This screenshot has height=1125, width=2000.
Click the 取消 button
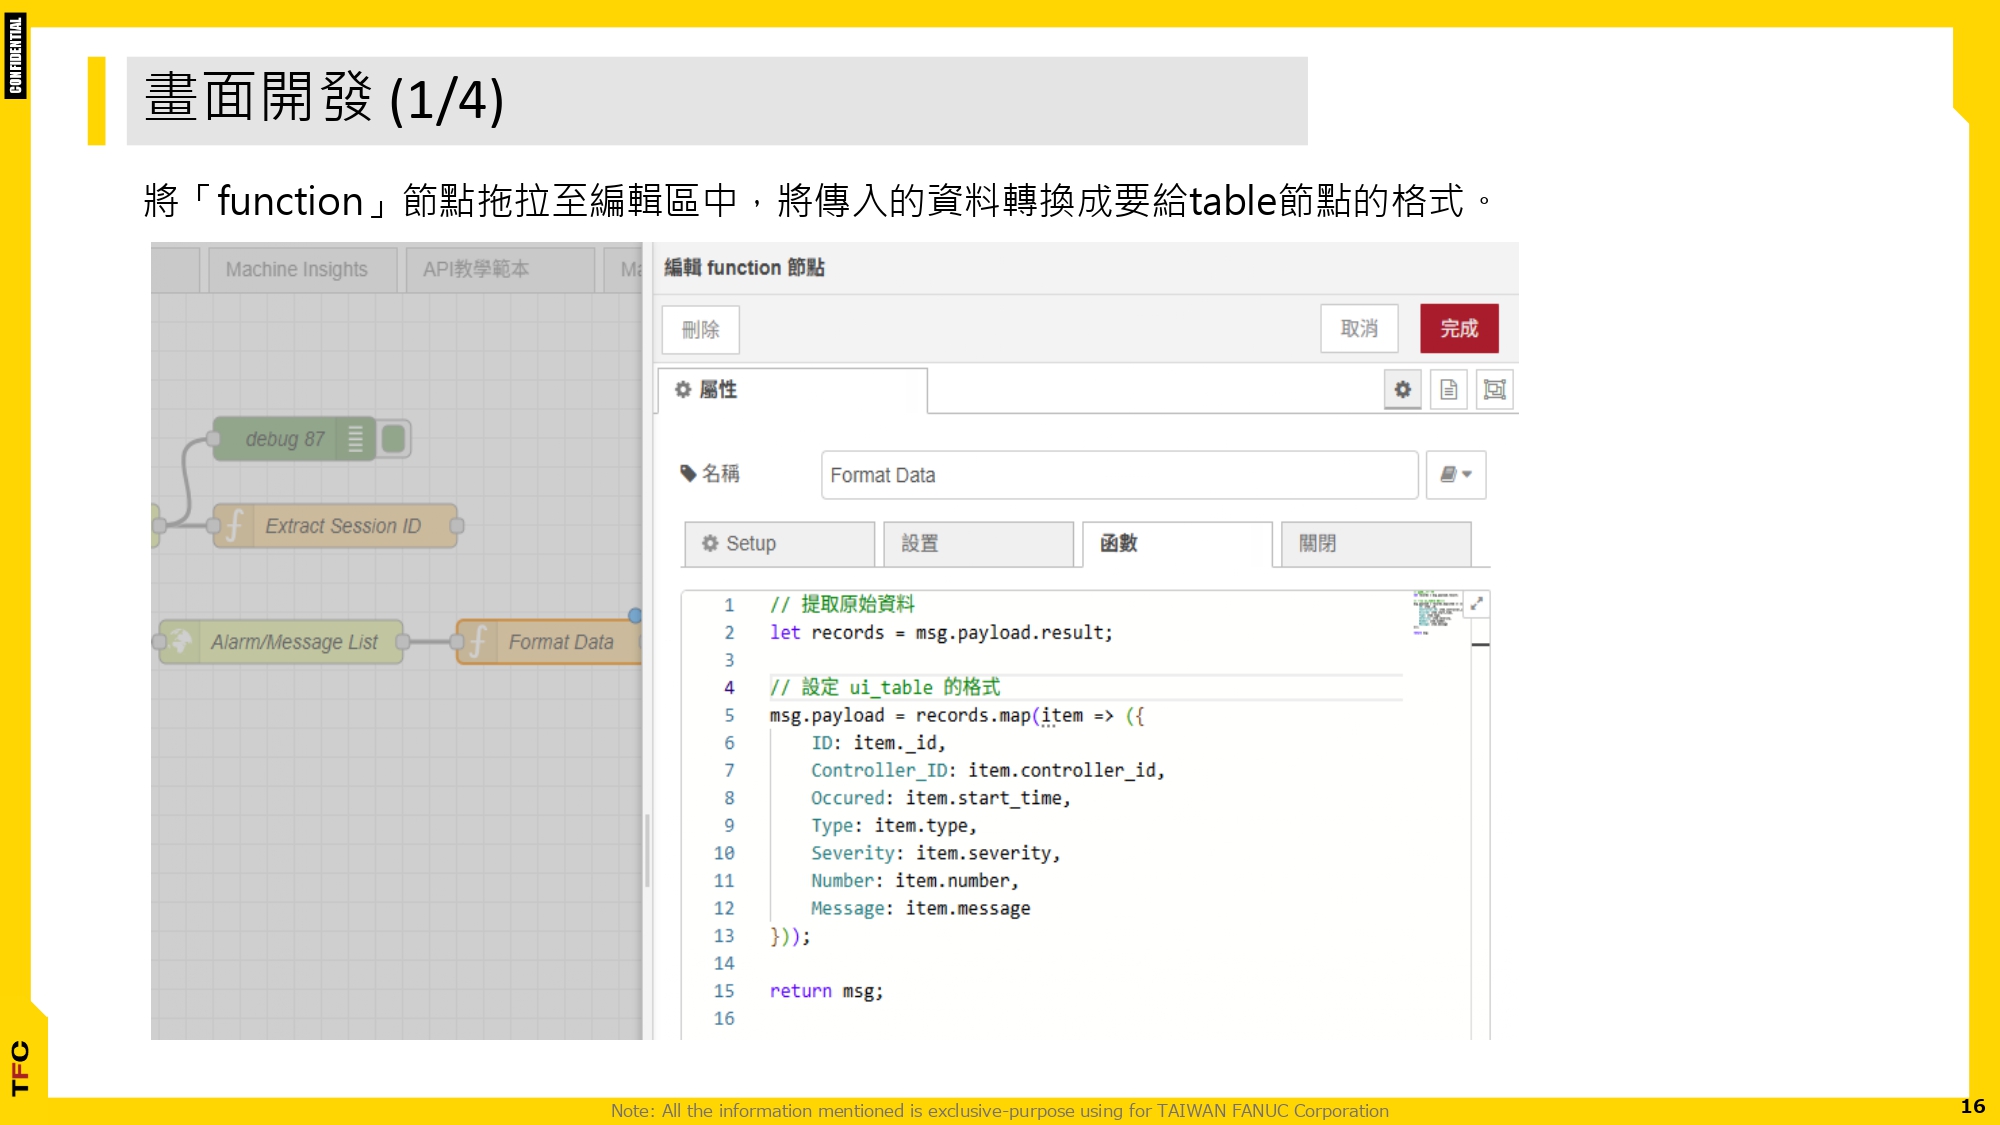[x=1358, y=329]
